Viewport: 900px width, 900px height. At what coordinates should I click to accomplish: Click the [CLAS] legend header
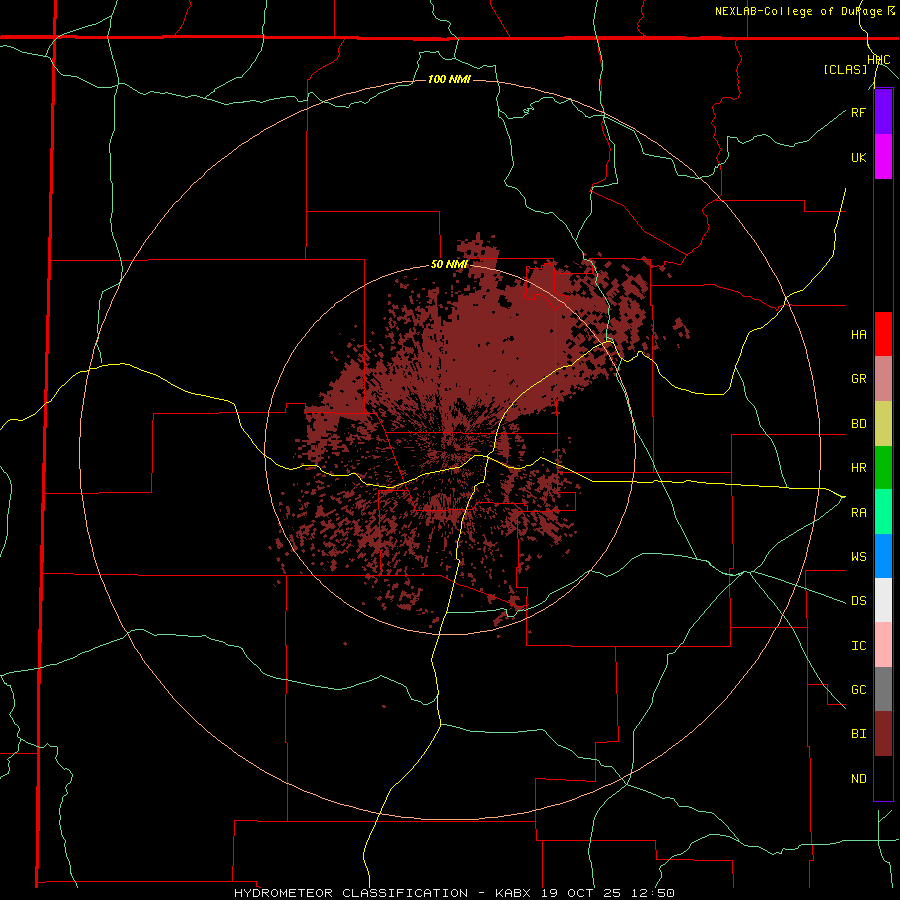tap(845, 70)
